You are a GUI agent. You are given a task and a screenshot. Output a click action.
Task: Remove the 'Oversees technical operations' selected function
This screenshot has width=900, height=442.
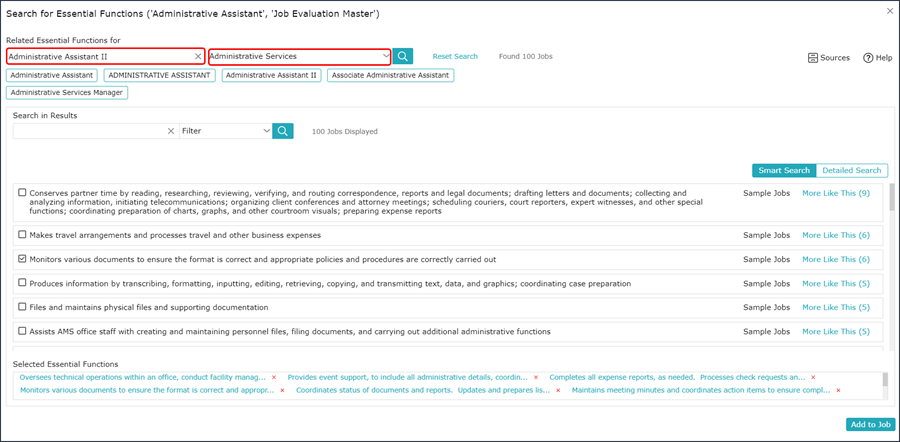click(274, 378)
